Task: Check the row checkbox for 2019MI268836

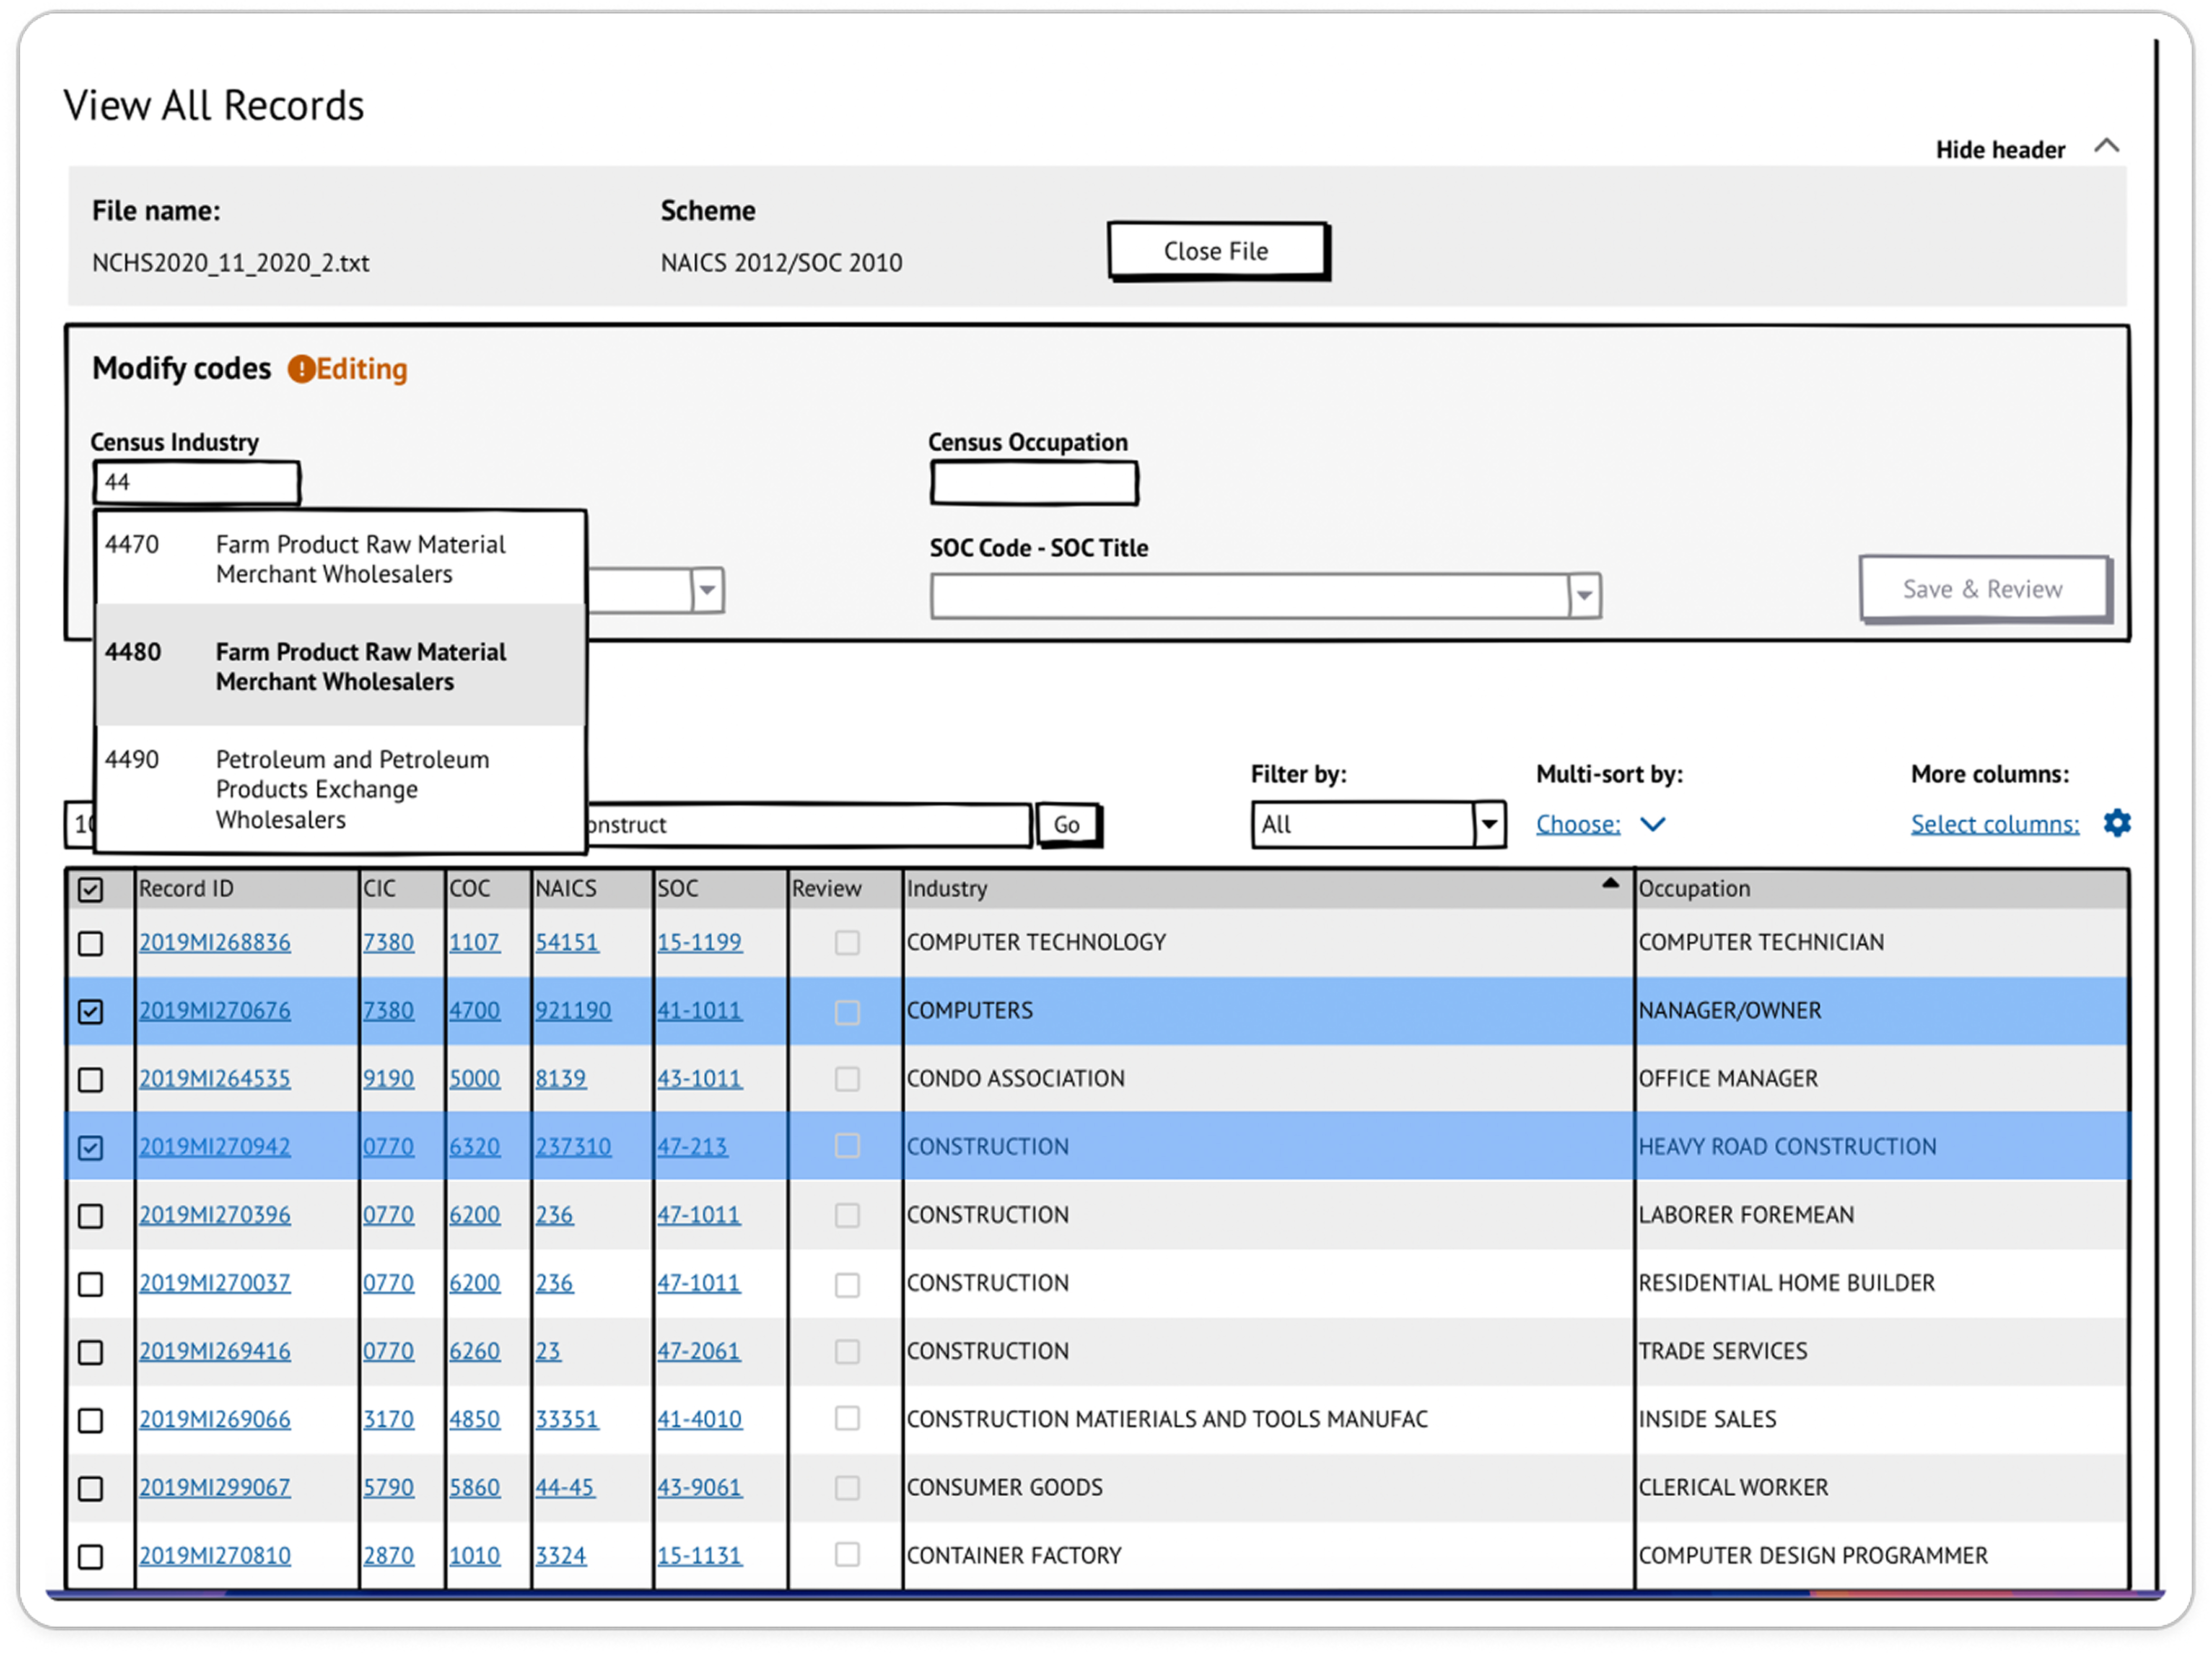Action: (x=90, y=943)
